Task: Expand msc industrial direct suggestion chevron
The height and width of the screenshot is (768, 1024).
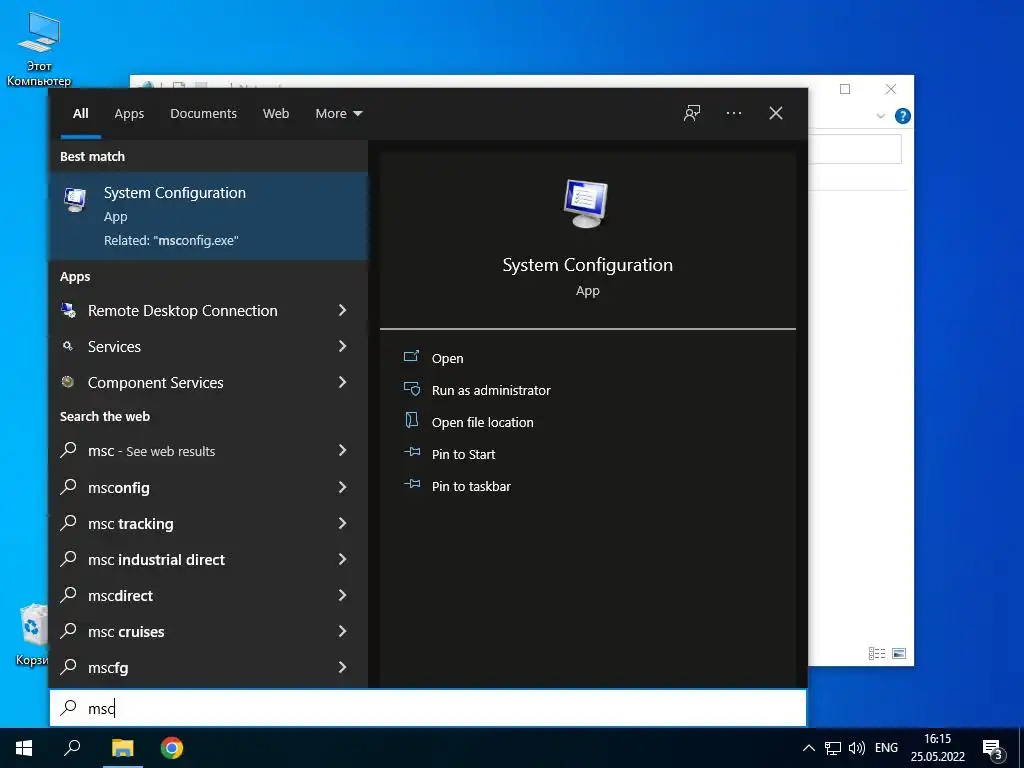Action: [x=342, y=559]
